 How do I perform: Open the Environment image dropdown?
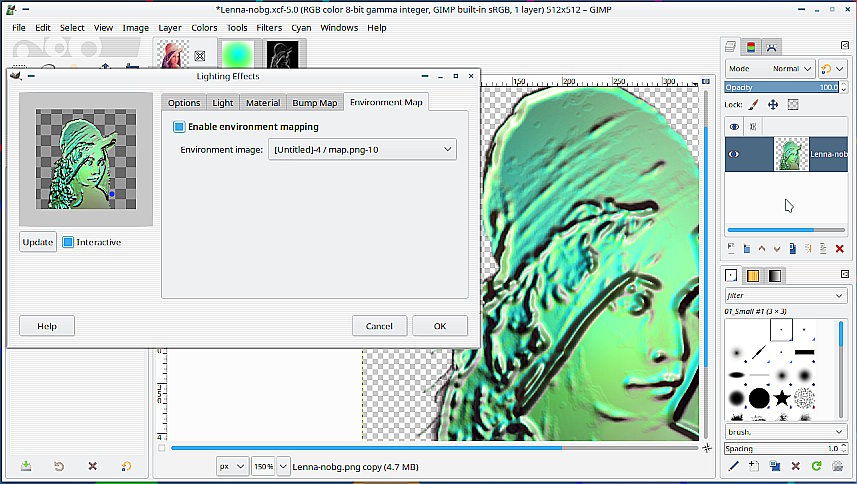pos(362,149)
